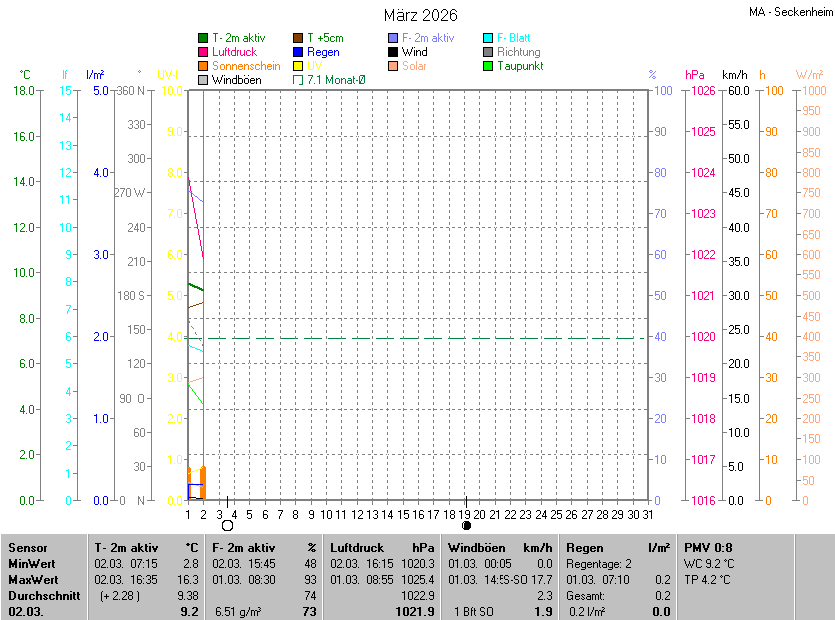Click the brown T +5cm legend square
This screenshot has width=835, height=620.
coord(298,38)
